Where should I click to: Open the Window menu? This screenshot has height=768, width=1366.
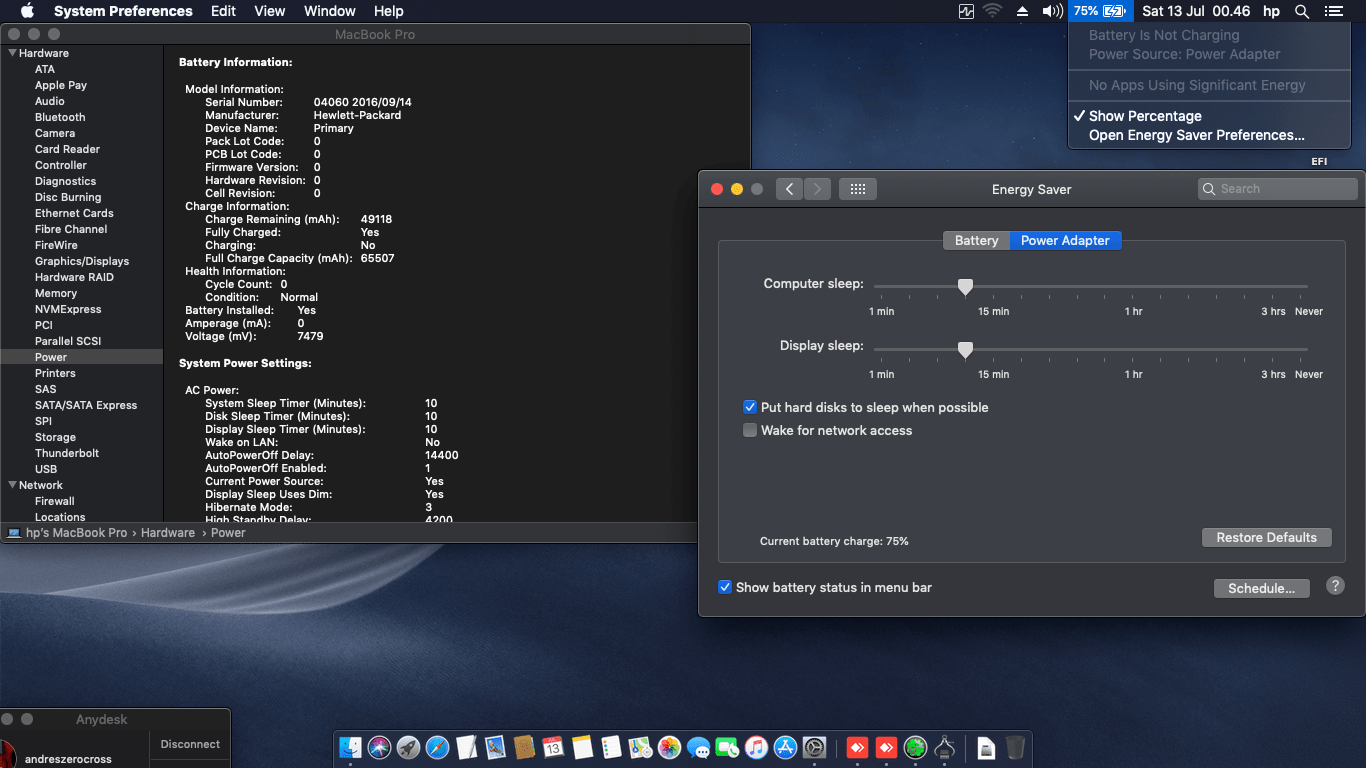coord(329,11)
